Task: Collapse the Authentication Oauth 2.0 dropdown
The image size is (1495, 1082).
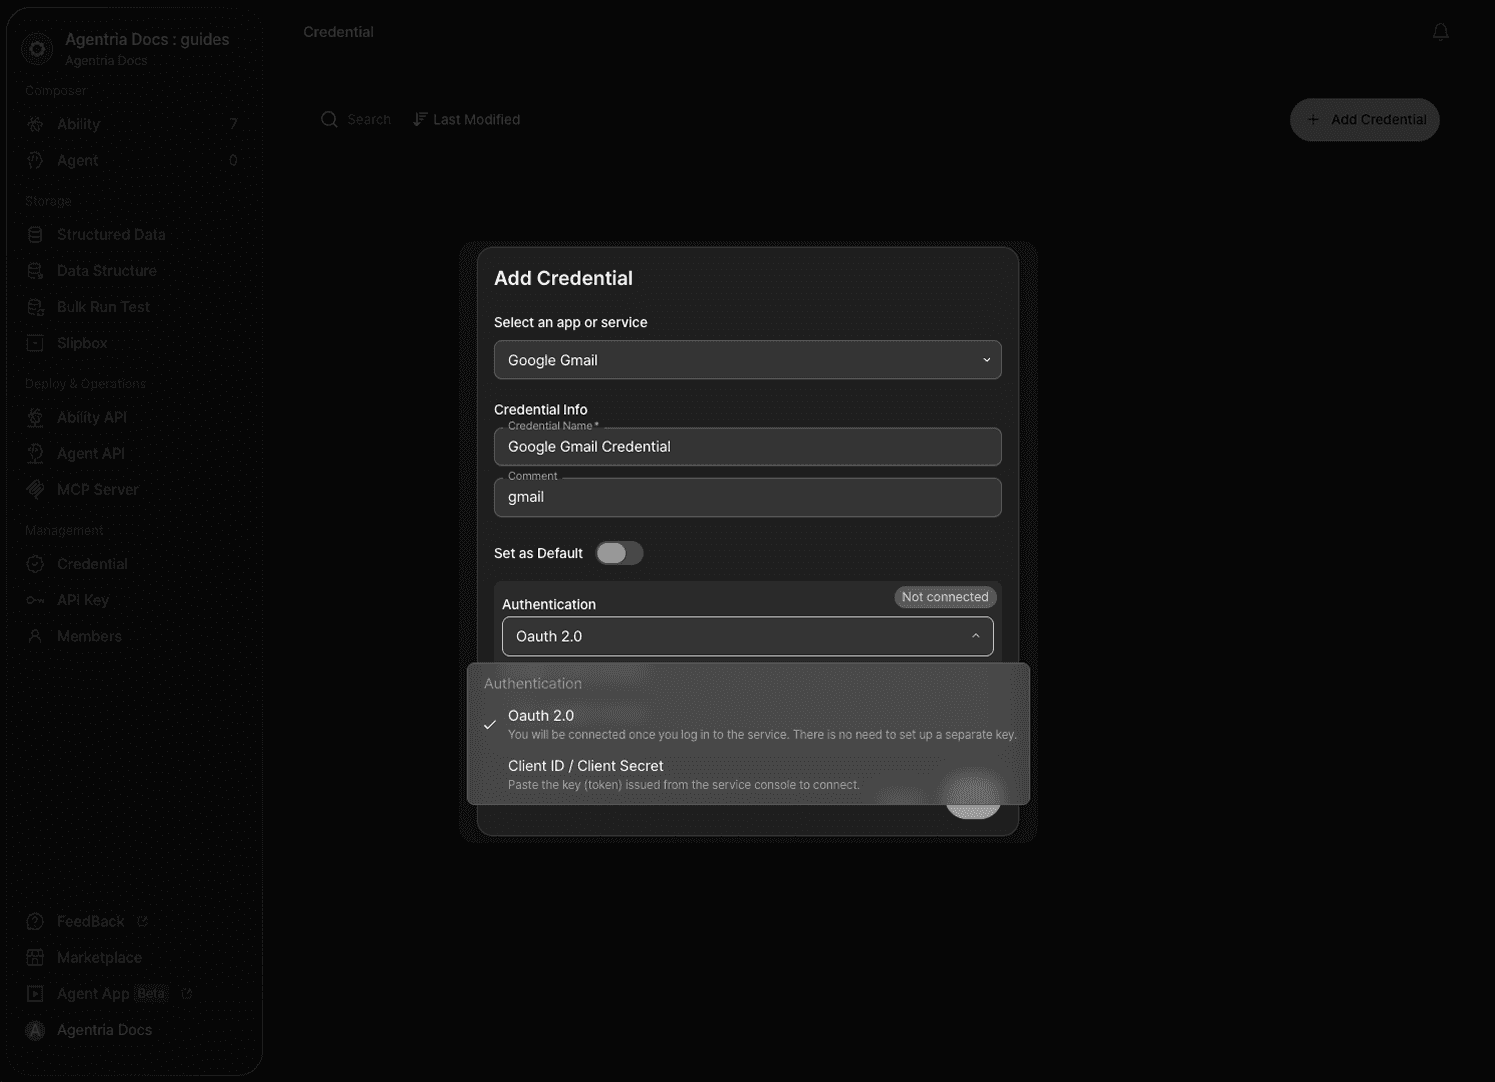Action: point(747,636)
